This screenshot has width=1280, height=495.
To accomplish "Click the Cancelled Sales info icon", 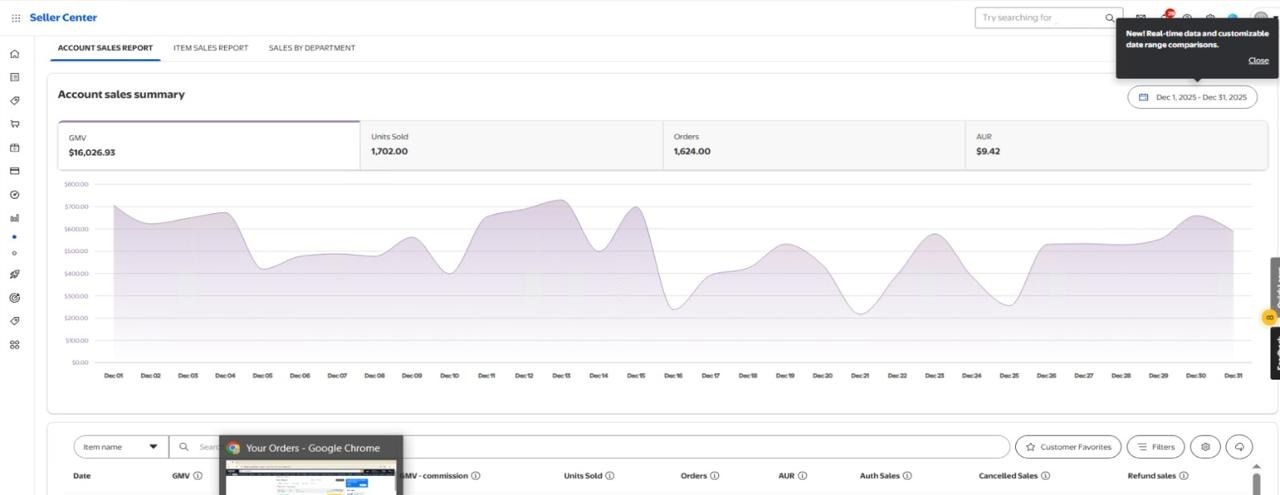I will (x=1046, y=476).
